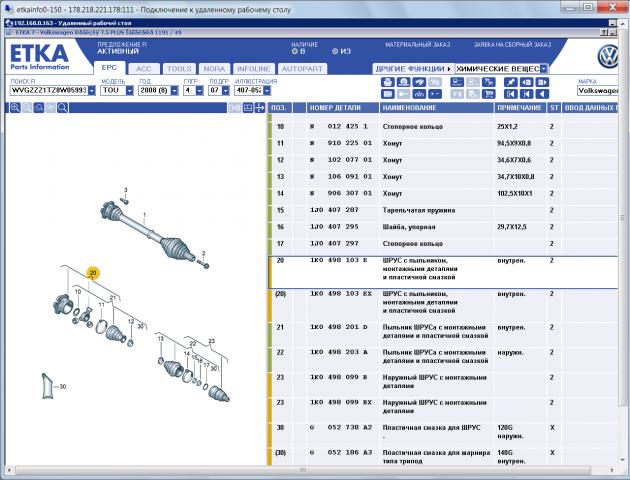Click the chart graph icon in toolbar
Image resolution: width=630 pixels, height=480 pixels.
(419, 94)
